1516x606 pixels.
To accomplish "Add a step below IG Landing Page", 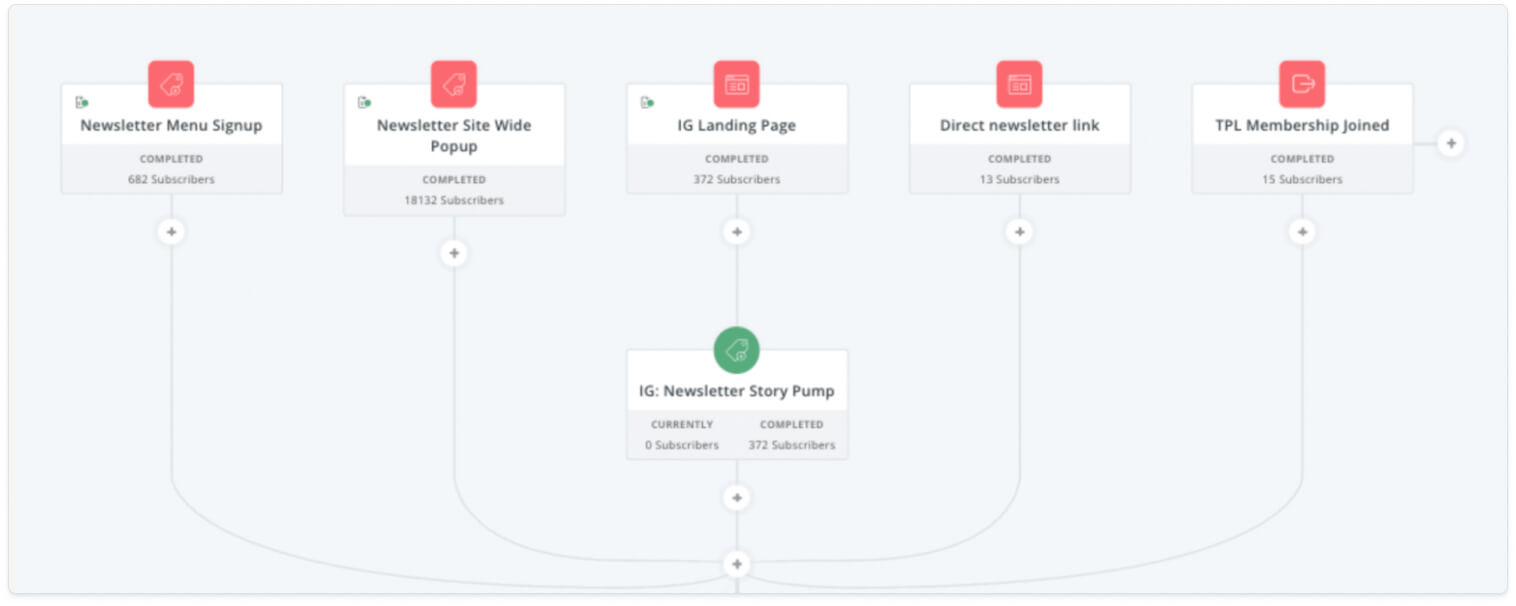I will [x=737, y=231].
